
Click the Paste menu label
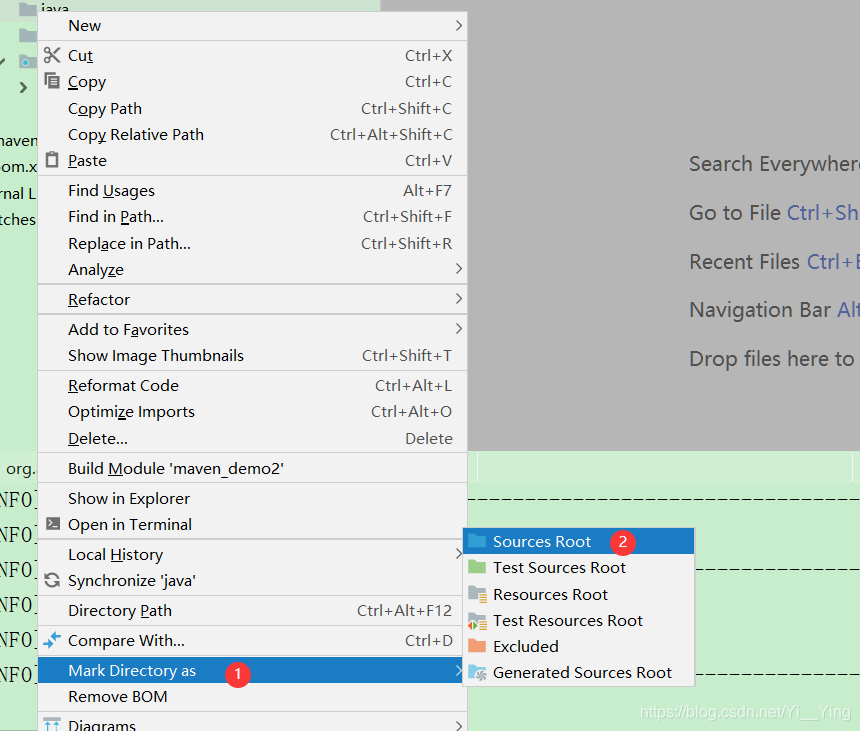coord(87,161)
